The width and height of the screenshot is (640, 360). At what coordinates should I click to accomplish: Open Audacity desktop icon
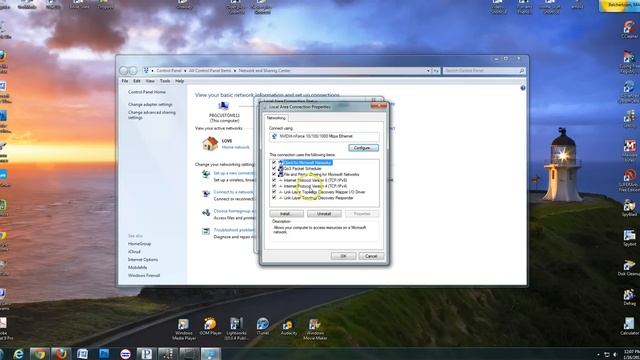(x=289, y=328)
